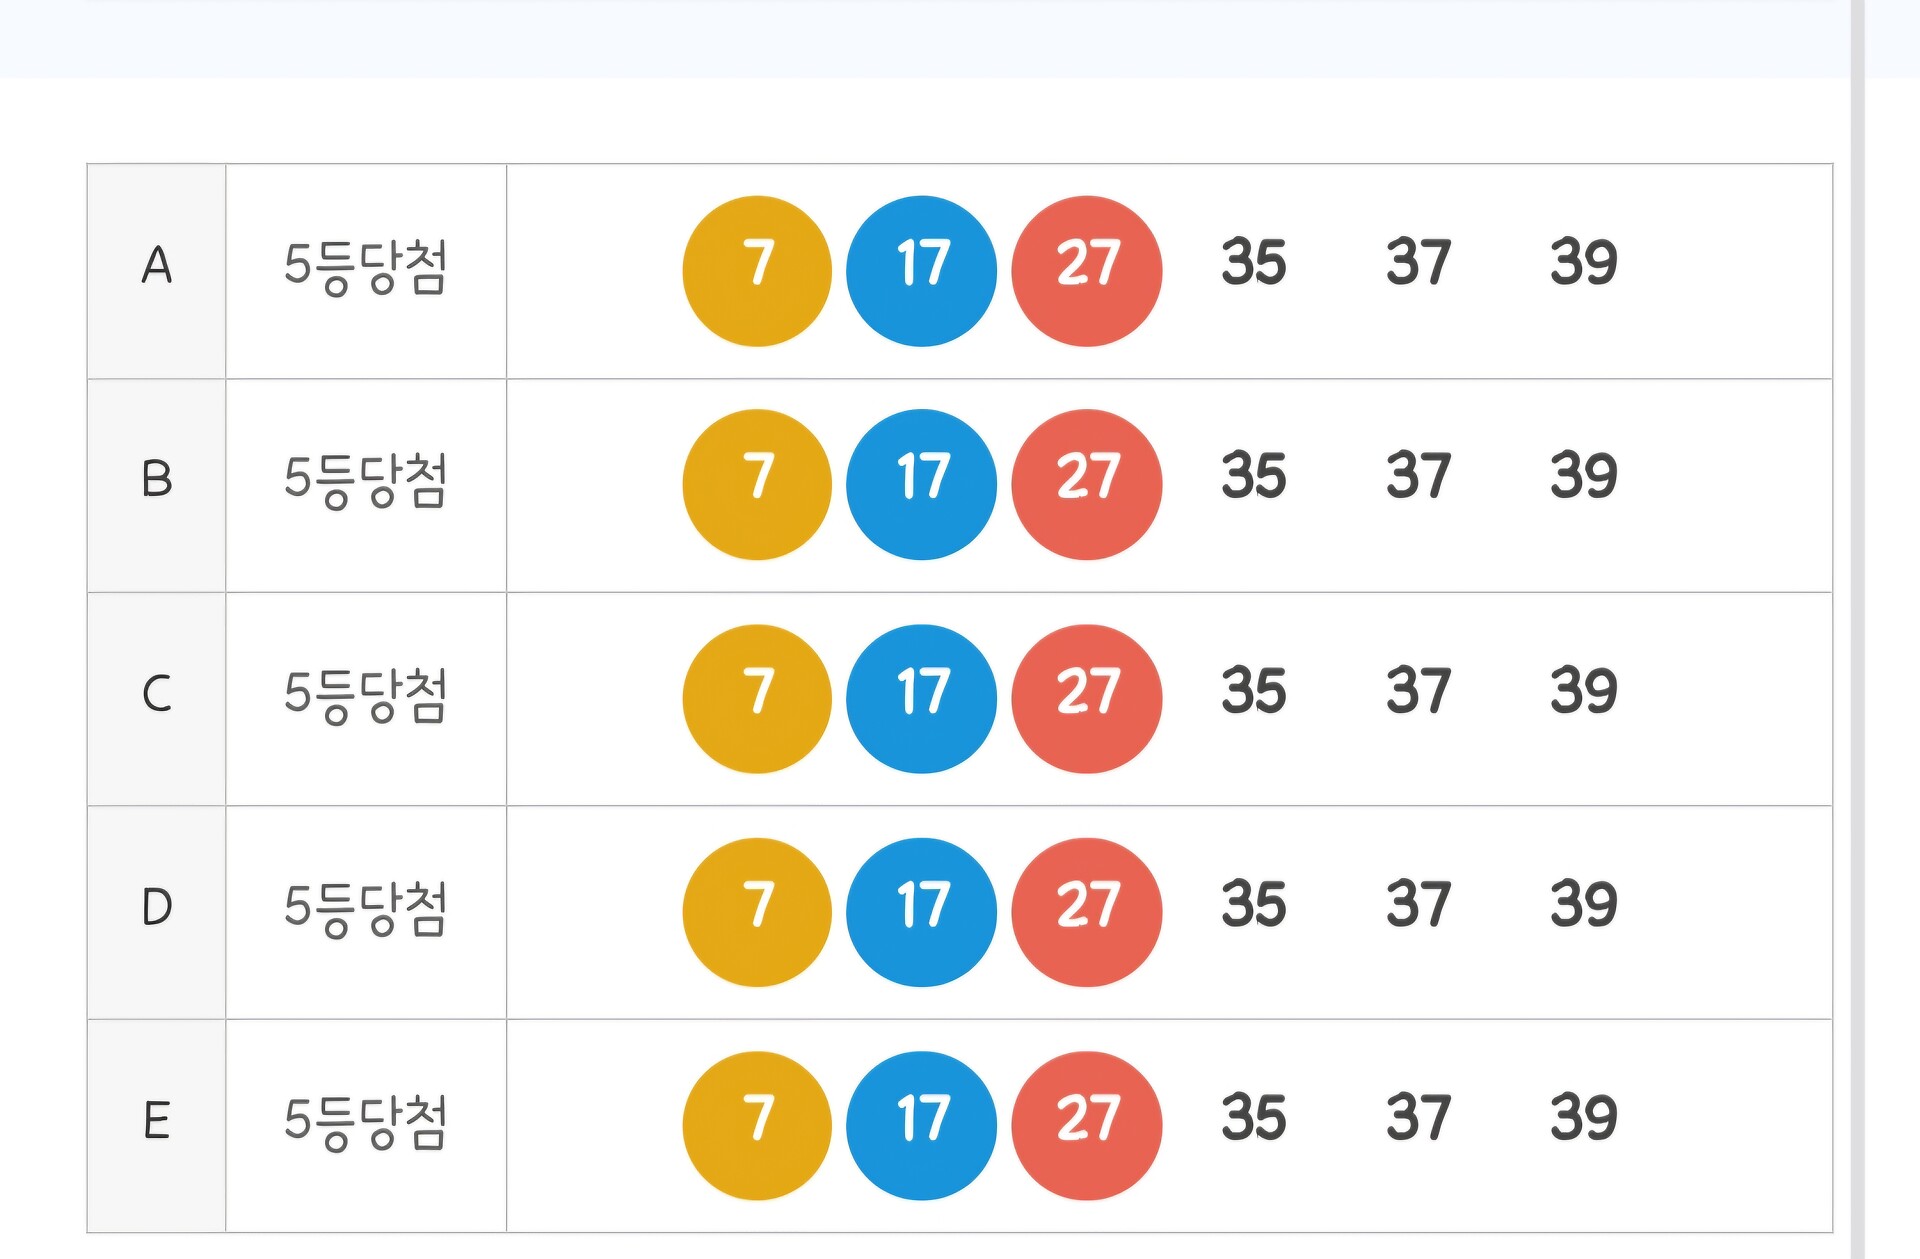The height and width of the screenshot is (1259, 1920).
Task: Click the vertical scrollbar on the right
Action: [1857, 629]
